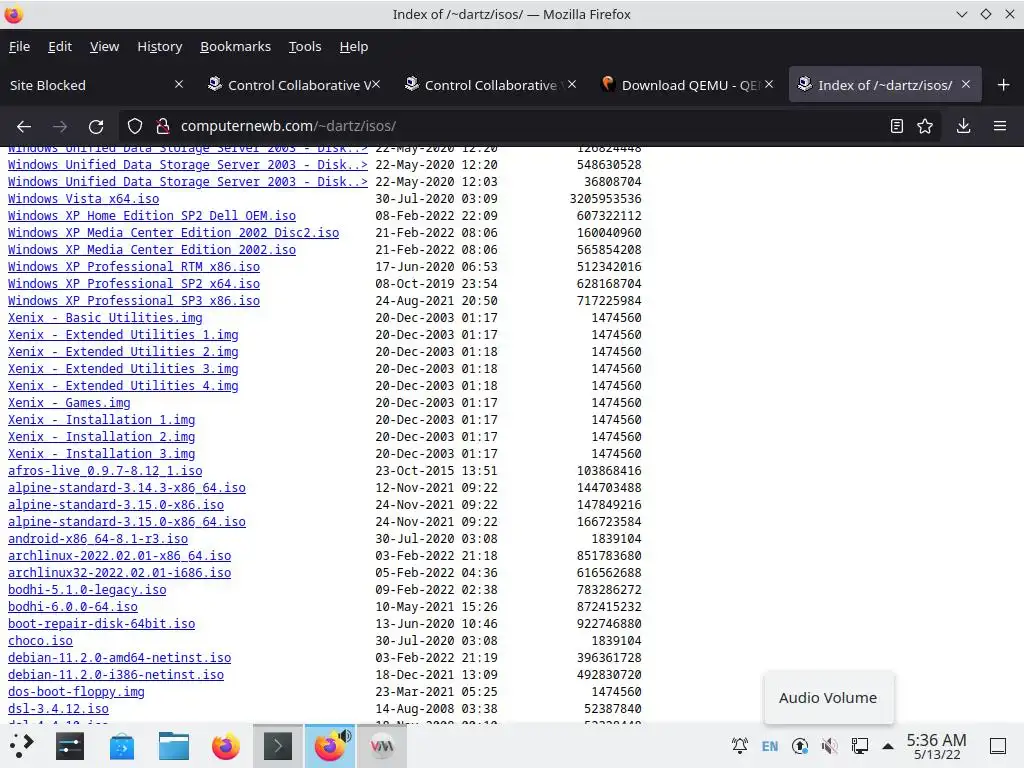Open the updates tray icon
The width and height of the screenshot is (1024, 768).
(799, 746)
